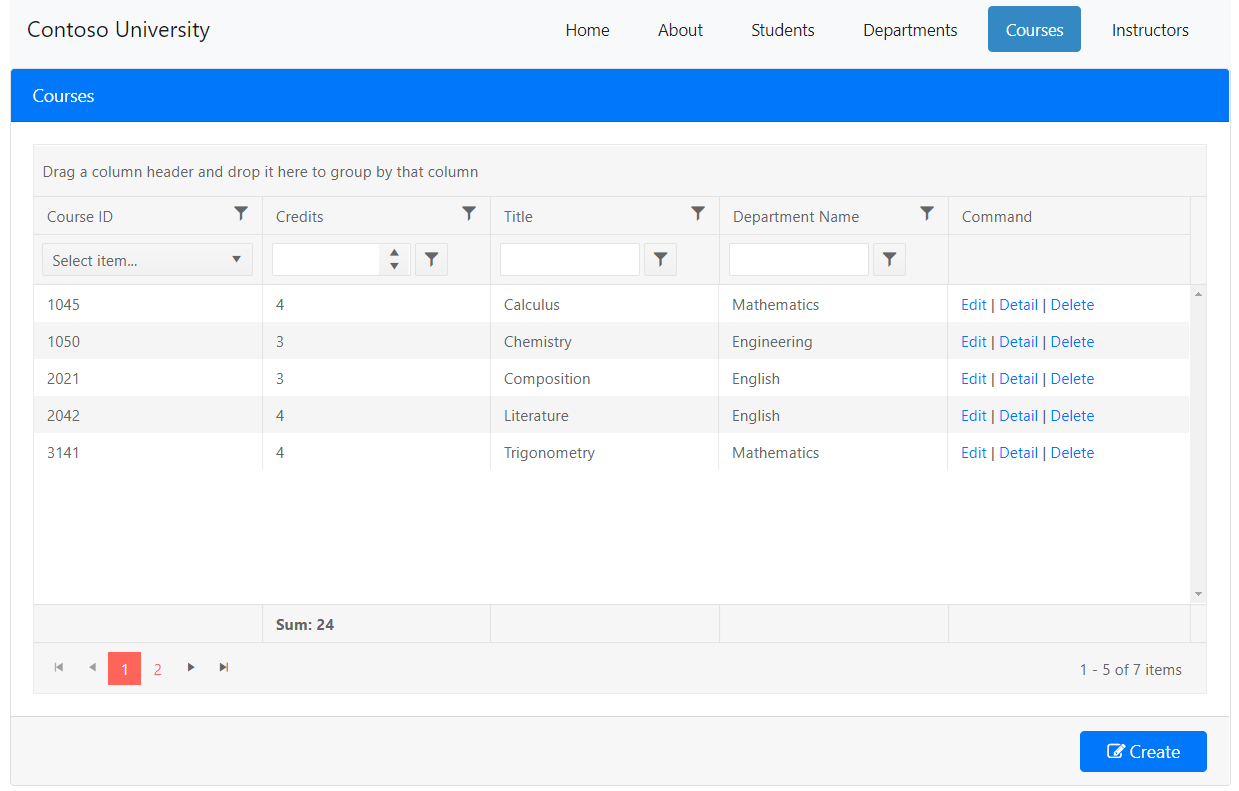1239x791 pixels.
Task: Increase the Credits filter value with up arrow
Action: coord(395,253)
